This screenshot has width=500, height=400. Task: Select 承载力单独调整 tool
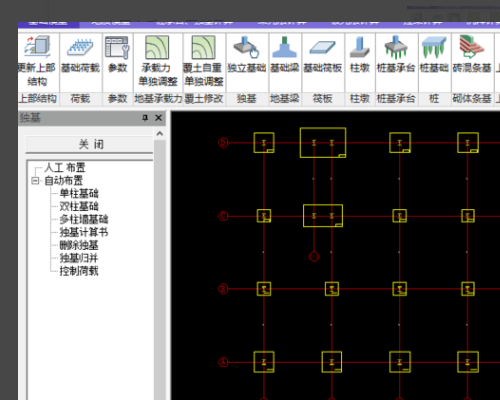pos(157,47)
